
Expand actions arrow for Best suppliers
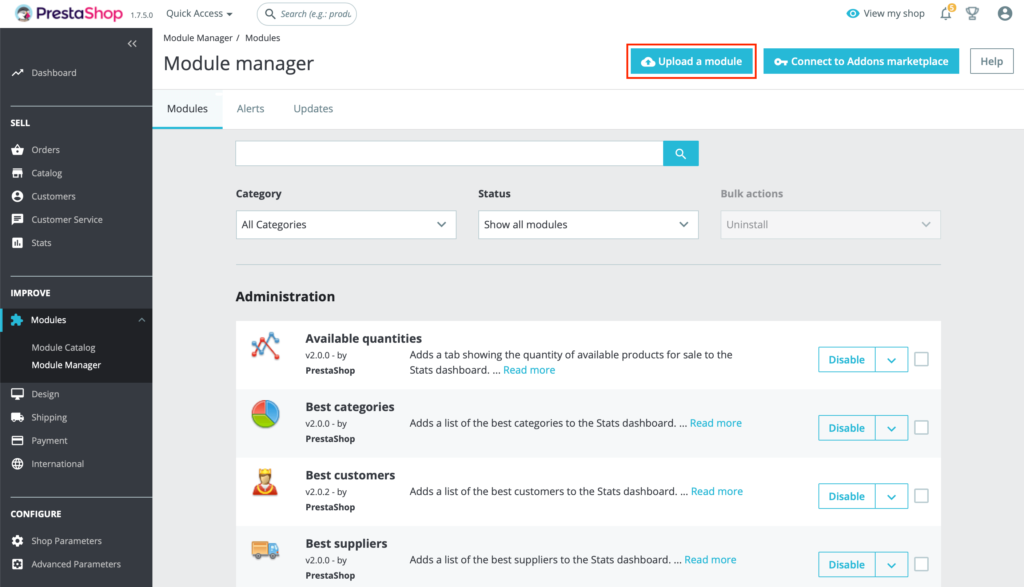click(891, 565)
